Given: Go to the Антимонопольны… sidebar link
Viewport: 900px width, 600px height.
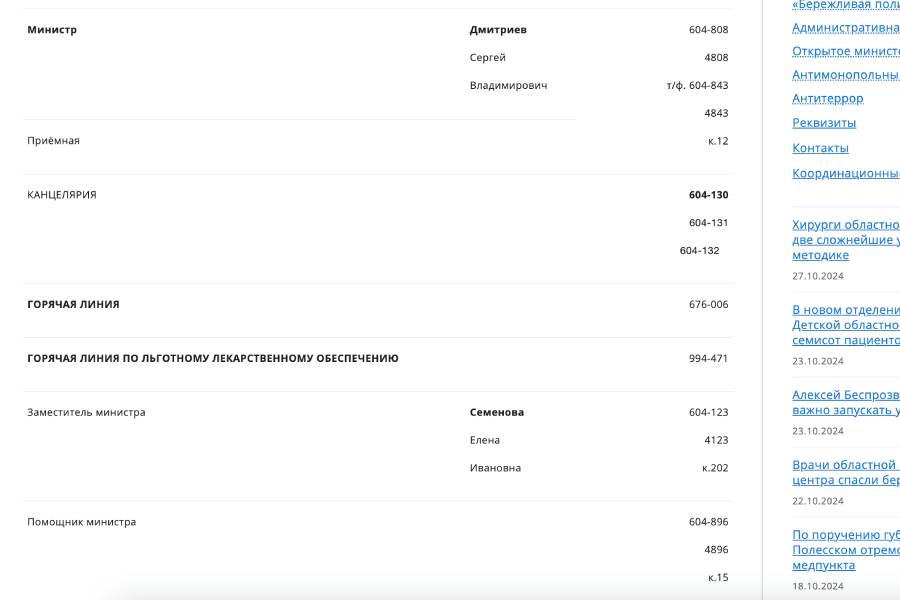Looking at the screenshot, I should pos(846,75).
